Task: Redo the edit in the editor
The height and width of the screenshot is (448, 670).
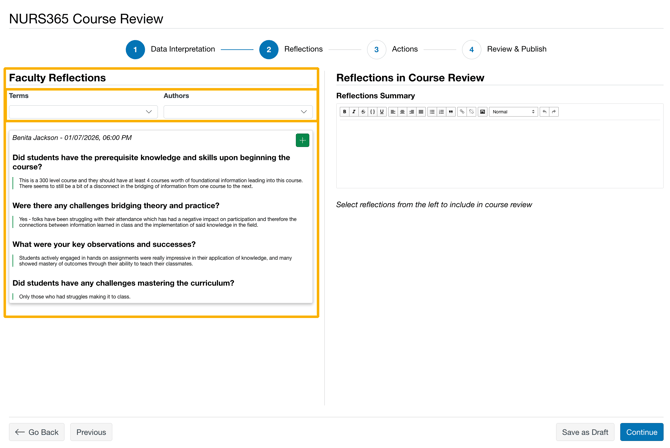Action: (x=554, y=112)
